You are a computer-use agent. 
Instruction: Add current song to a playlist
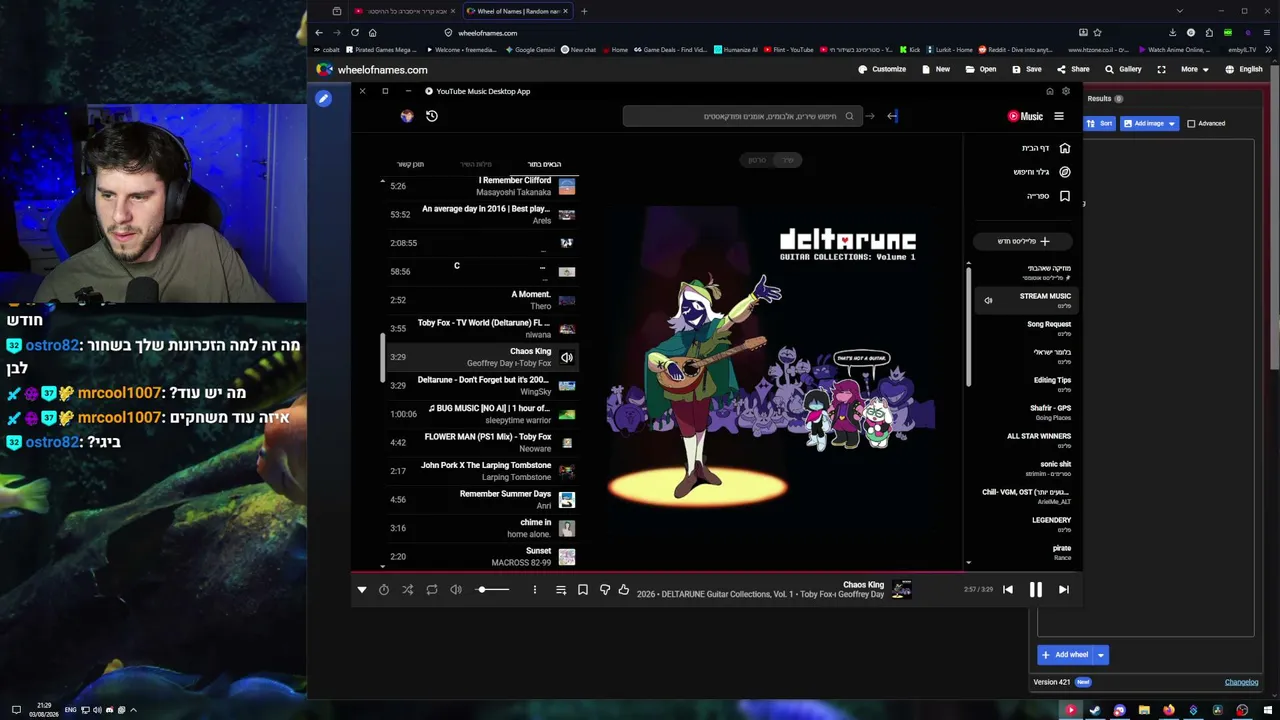pyautogui.click(x=561, y=590)
